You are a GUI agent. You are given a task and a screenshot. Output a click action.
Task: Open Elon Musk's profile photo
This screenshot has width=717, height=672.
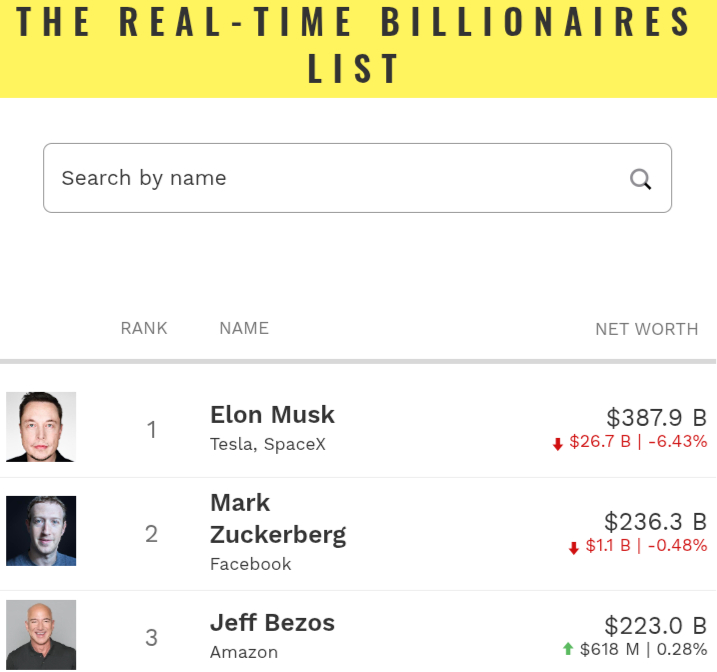[x=41, y=427]
